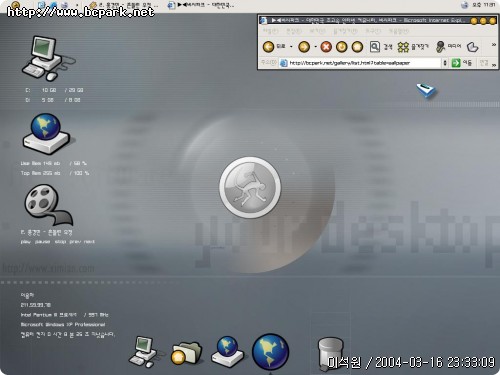
Task: Click the Start button on top taskbar
Action: (15, 5)
